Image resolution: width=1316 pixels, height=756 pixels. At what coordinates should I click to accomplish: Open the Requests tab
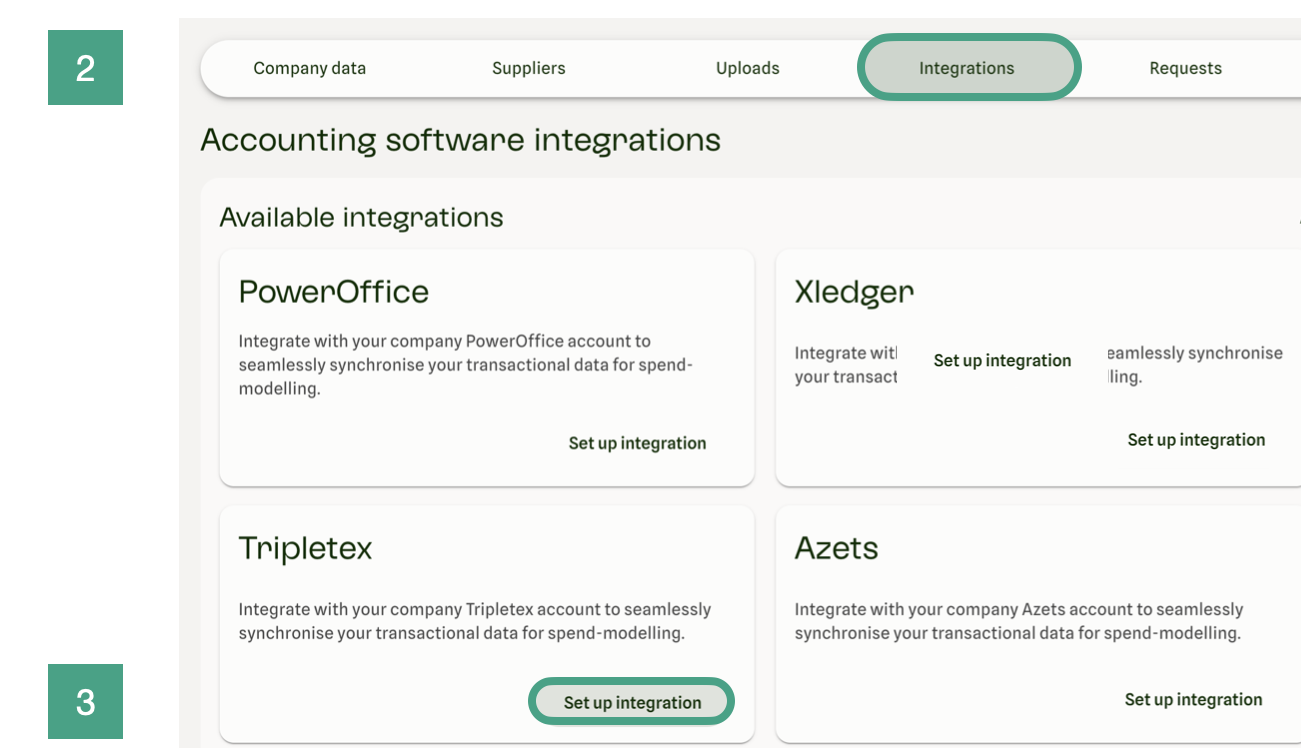tap(1185, 68)
